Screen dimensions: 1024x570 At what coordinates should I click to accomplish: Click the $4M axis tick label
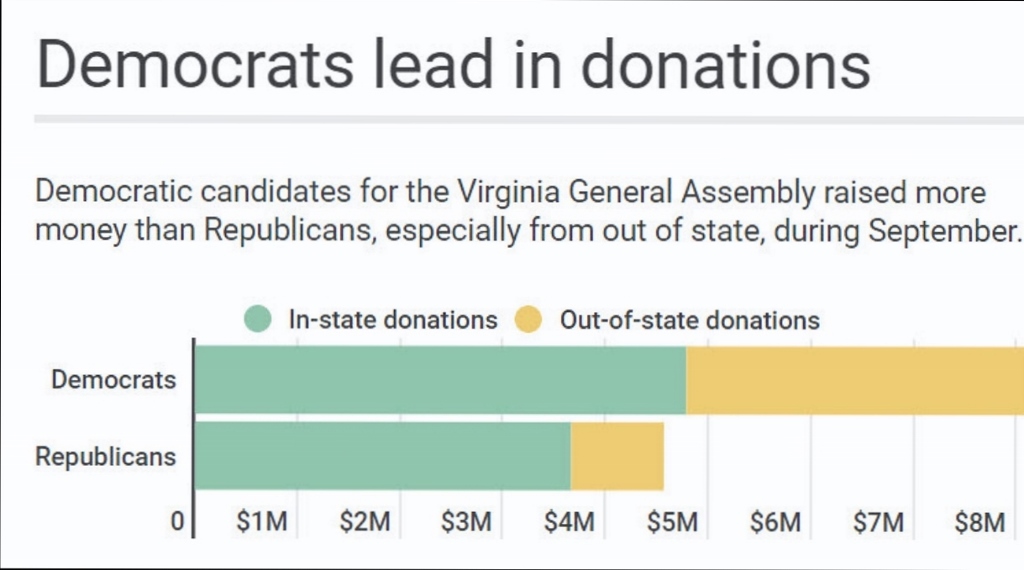click(569, 522)
